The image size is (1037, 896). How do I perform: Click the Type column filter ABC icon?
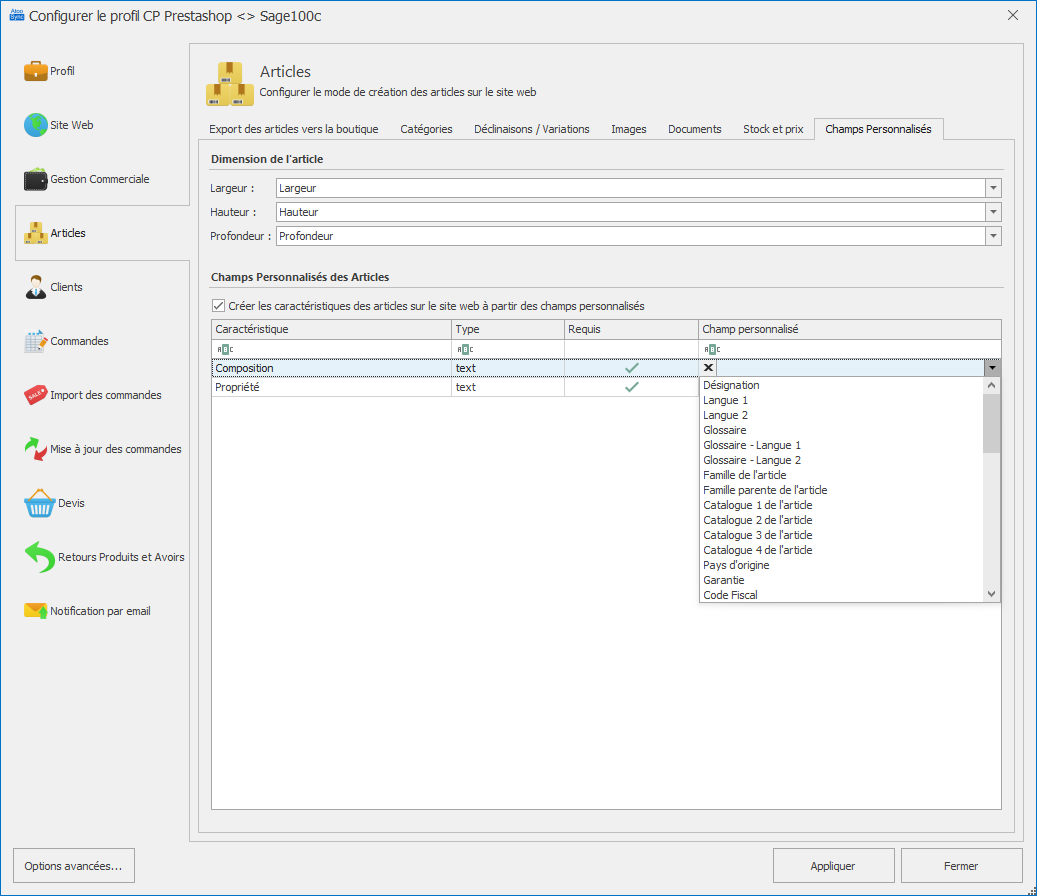(x=466, y=349)
